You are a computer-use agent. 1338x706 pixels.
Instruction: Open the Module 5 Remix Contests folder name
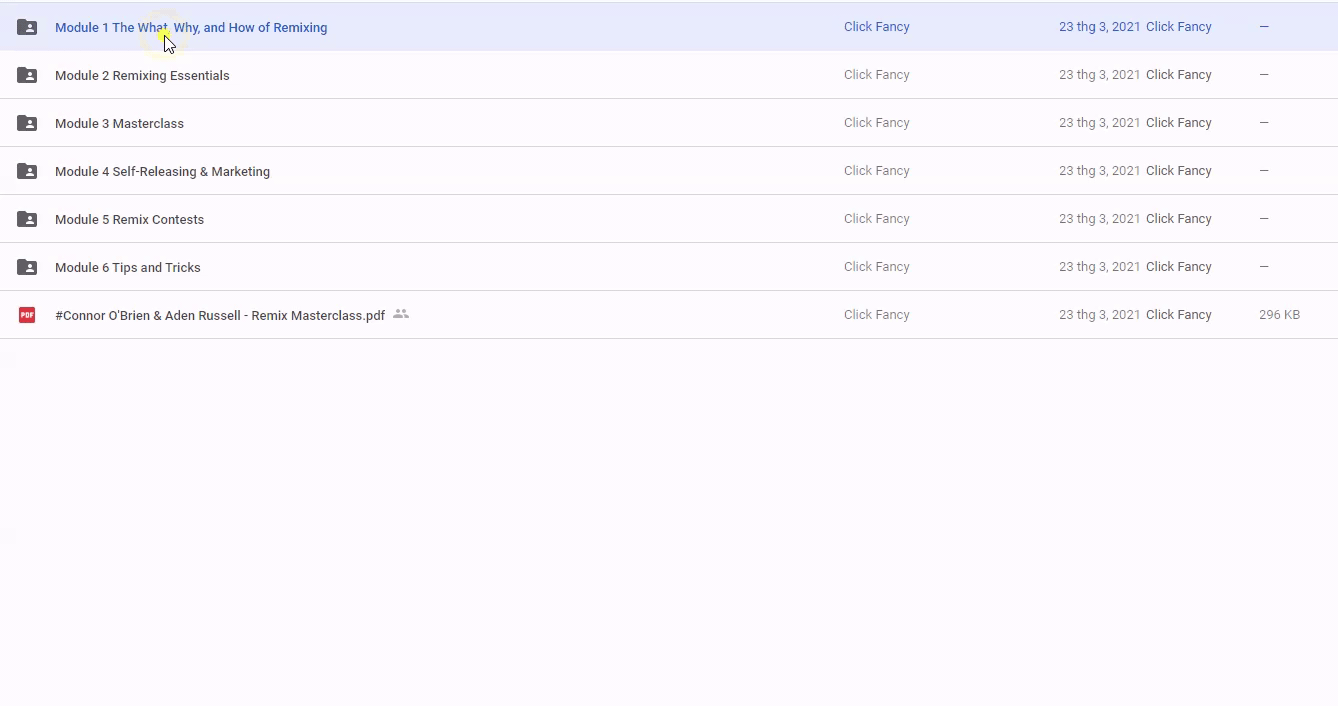129,220
